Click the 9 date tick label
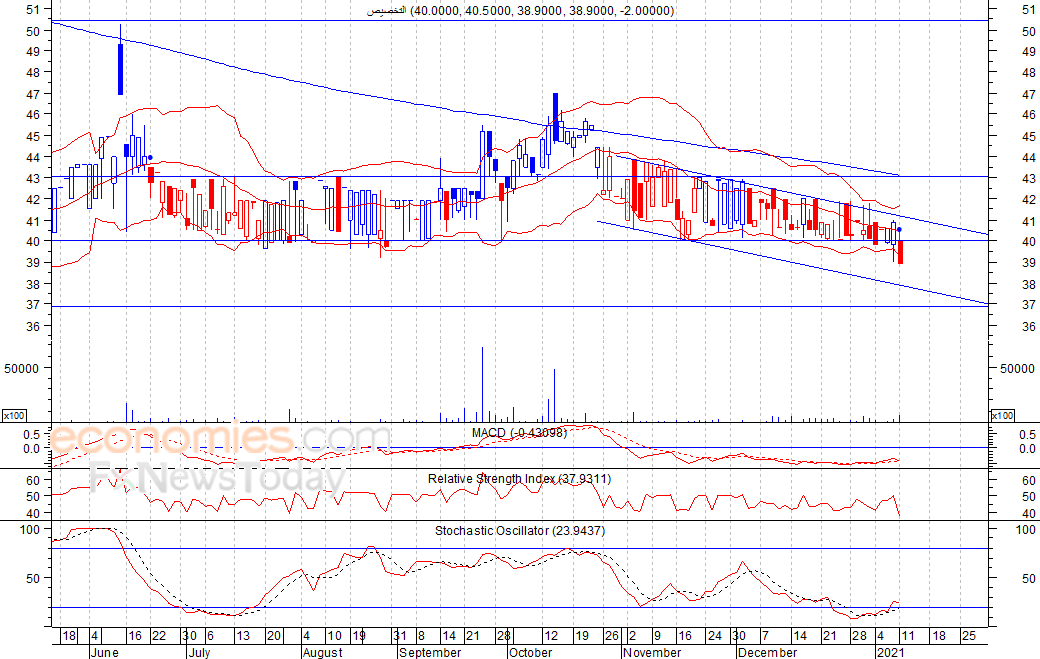Image resolution: width=1040 pixels, height=659 pixels. pos(657,636)
